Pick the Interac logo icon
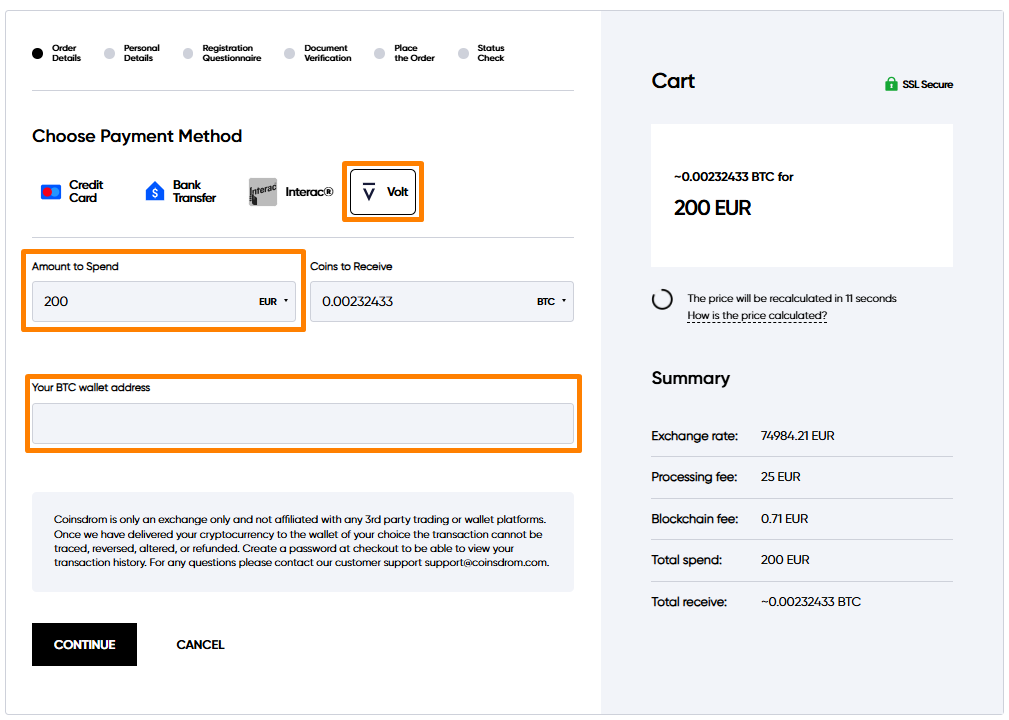 pos(263,192)
